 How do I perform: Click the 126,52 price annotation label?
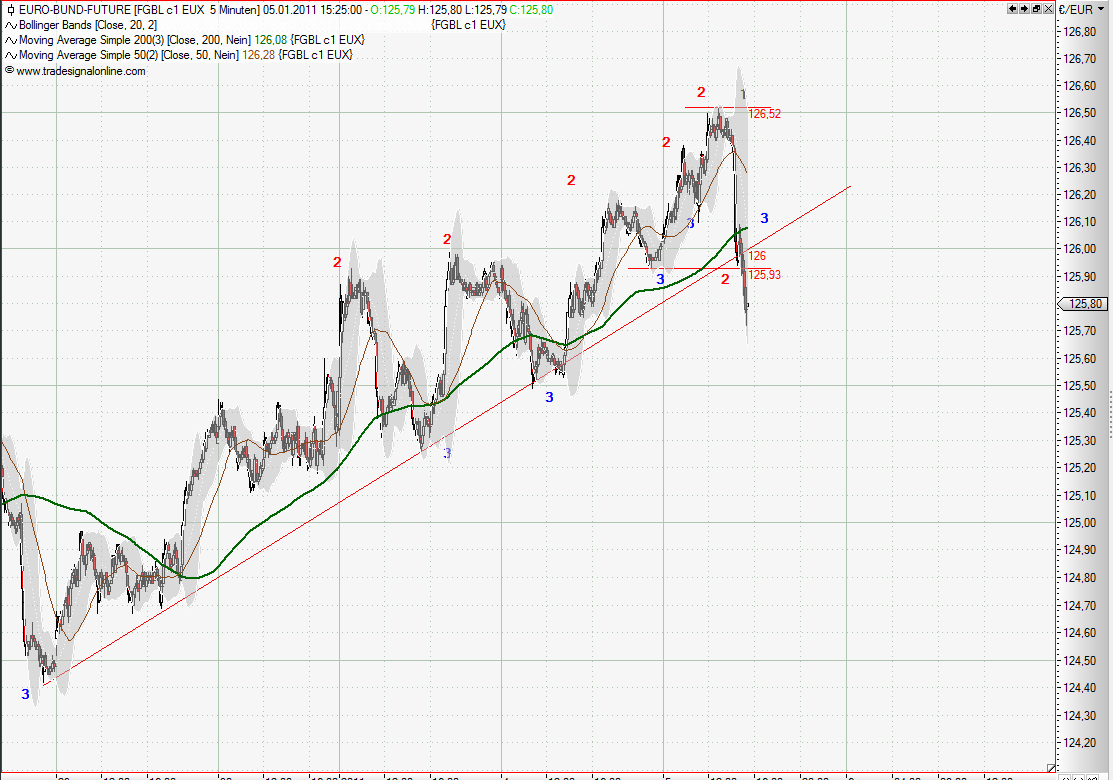tap(765, 113)
